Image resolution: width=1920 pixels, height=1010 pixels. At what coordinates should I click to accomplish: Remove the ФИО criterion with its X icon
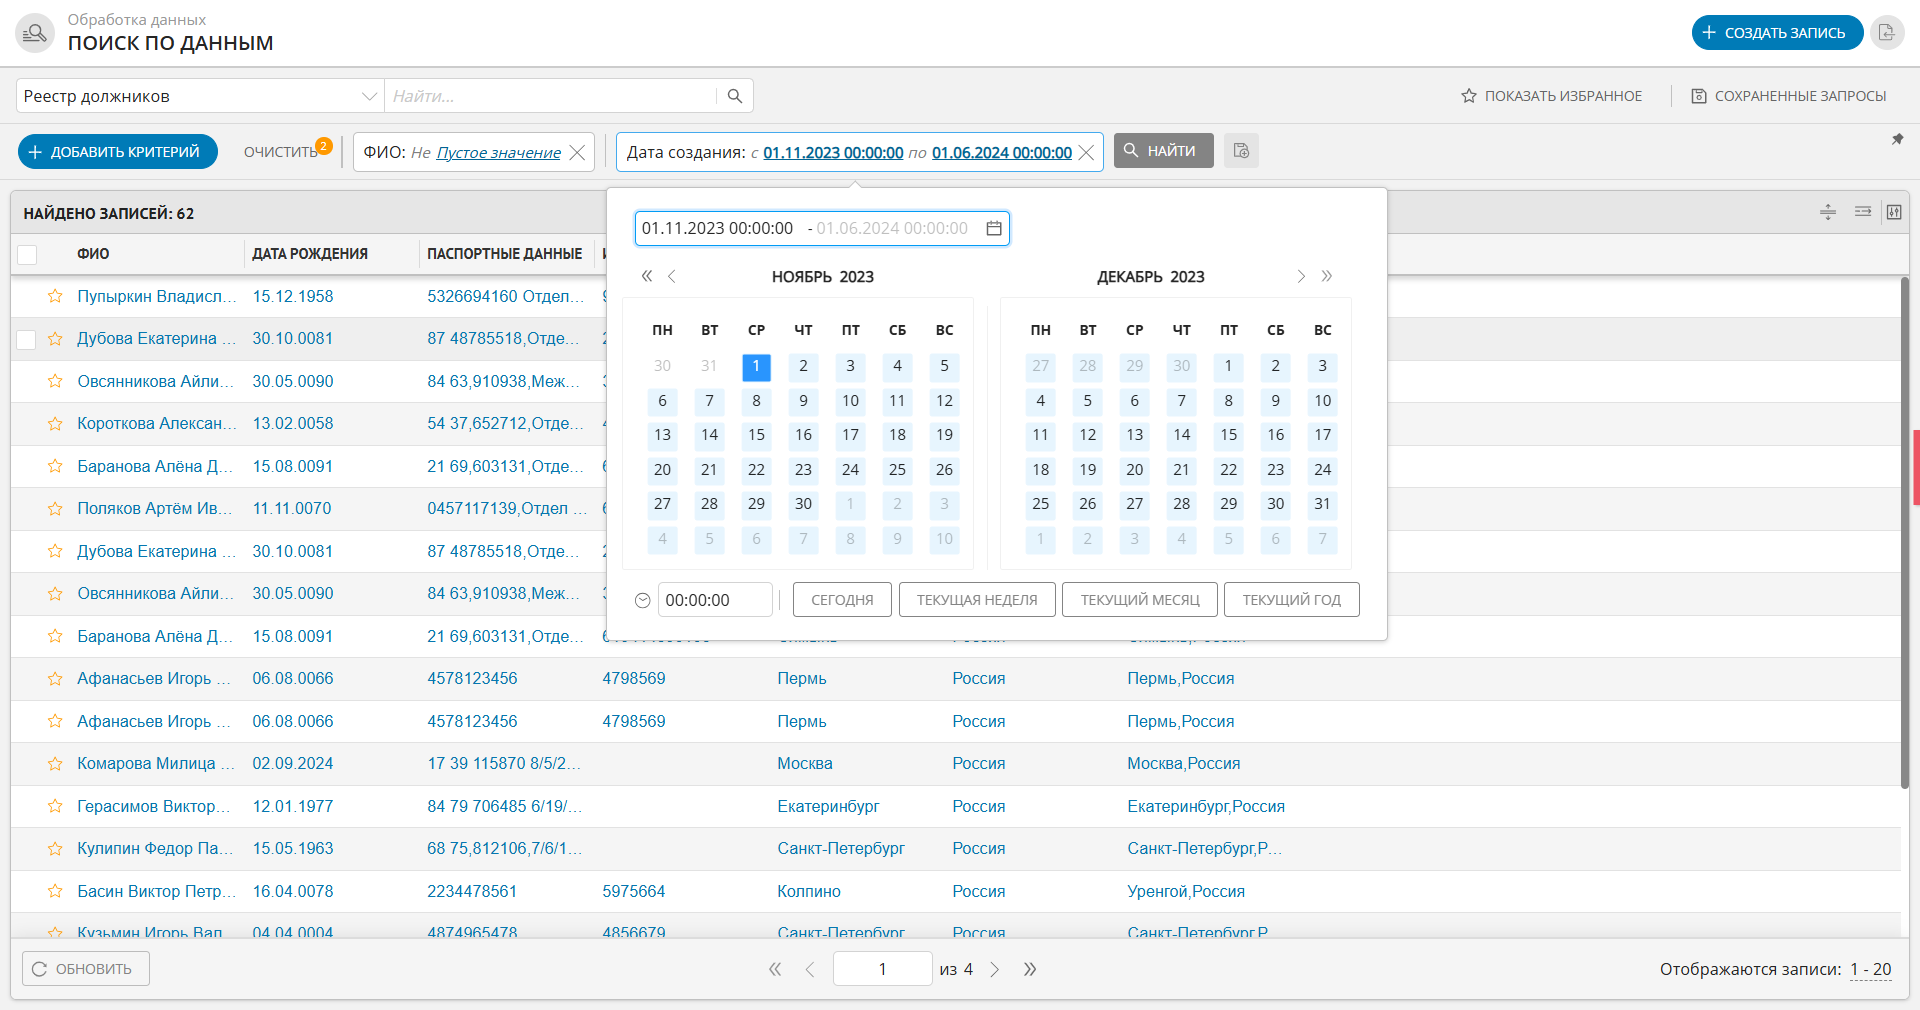577,153
